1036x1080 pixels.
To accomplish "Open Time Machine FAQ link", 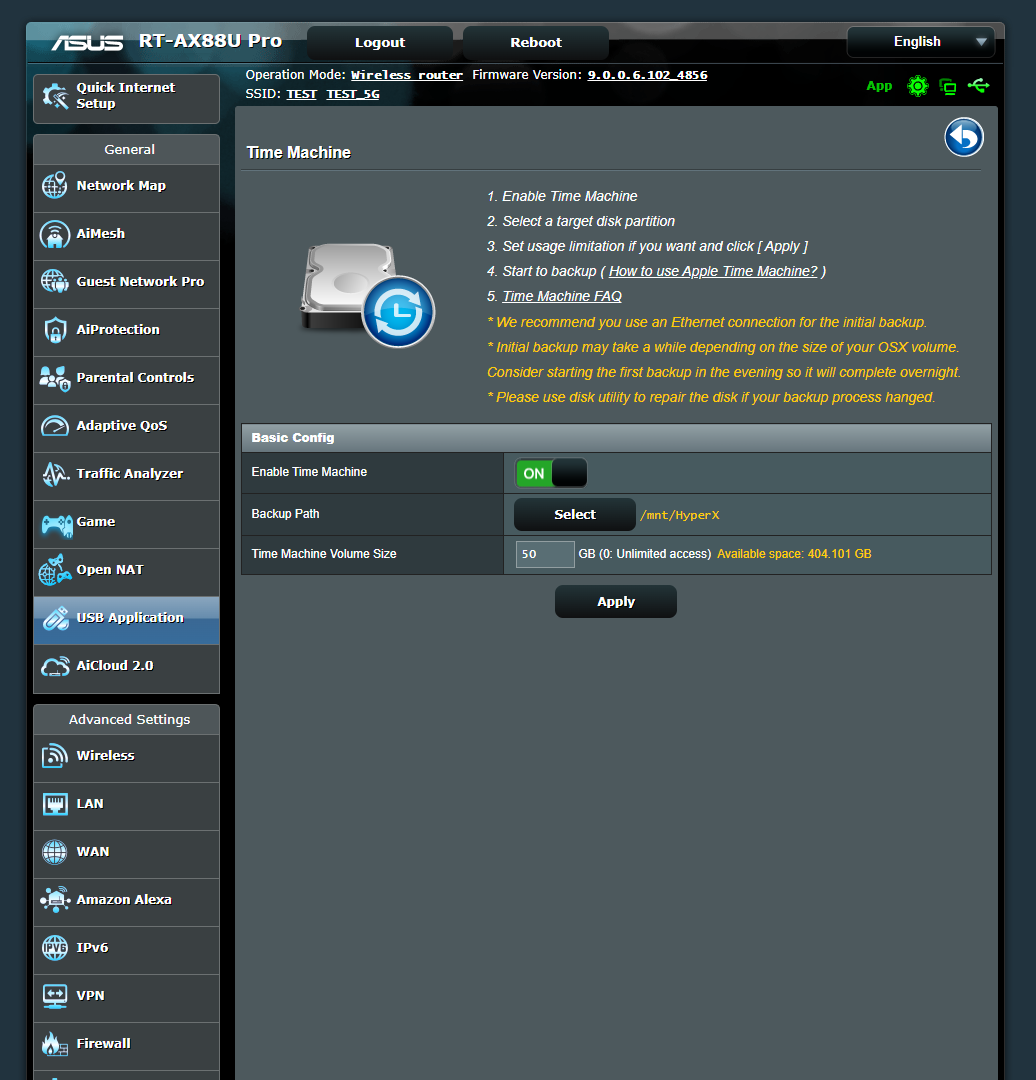I will click(x=562, y=297).
